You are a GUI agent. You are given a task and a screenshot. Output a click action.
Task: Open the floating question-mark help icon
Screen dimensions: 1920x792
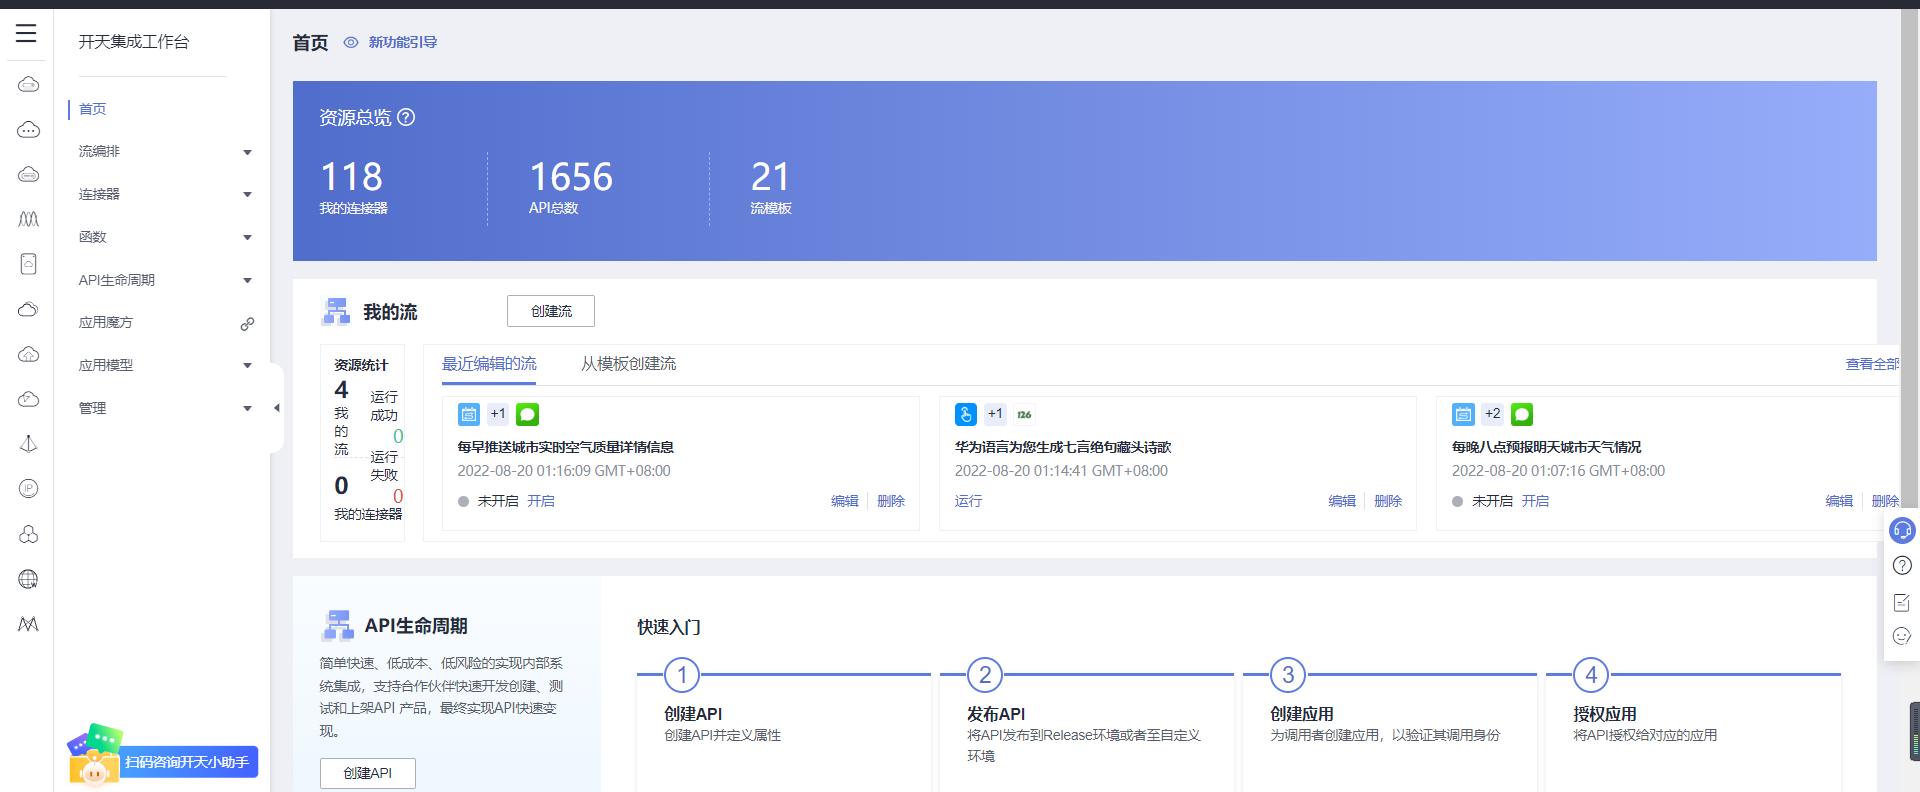click(1902, 566)
